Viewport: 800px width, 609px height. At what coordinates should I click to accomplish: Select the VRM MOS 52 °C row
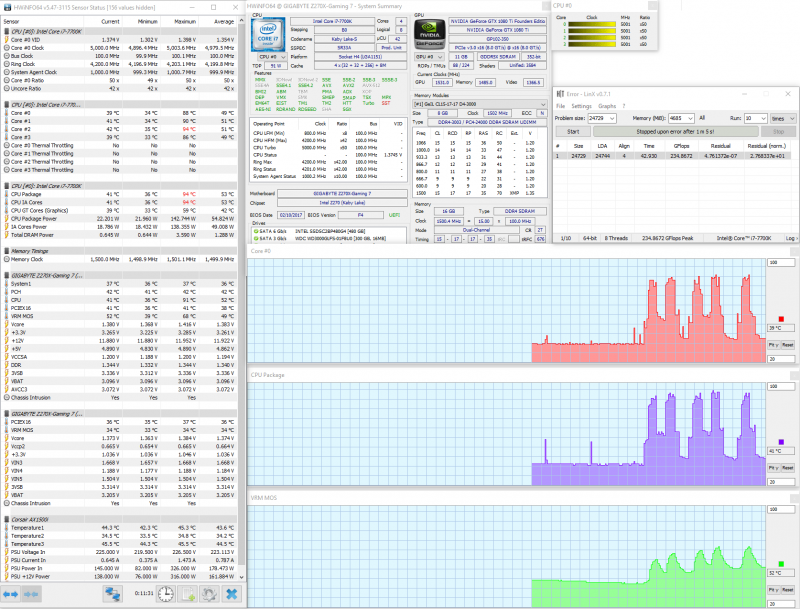pos(120,317)
